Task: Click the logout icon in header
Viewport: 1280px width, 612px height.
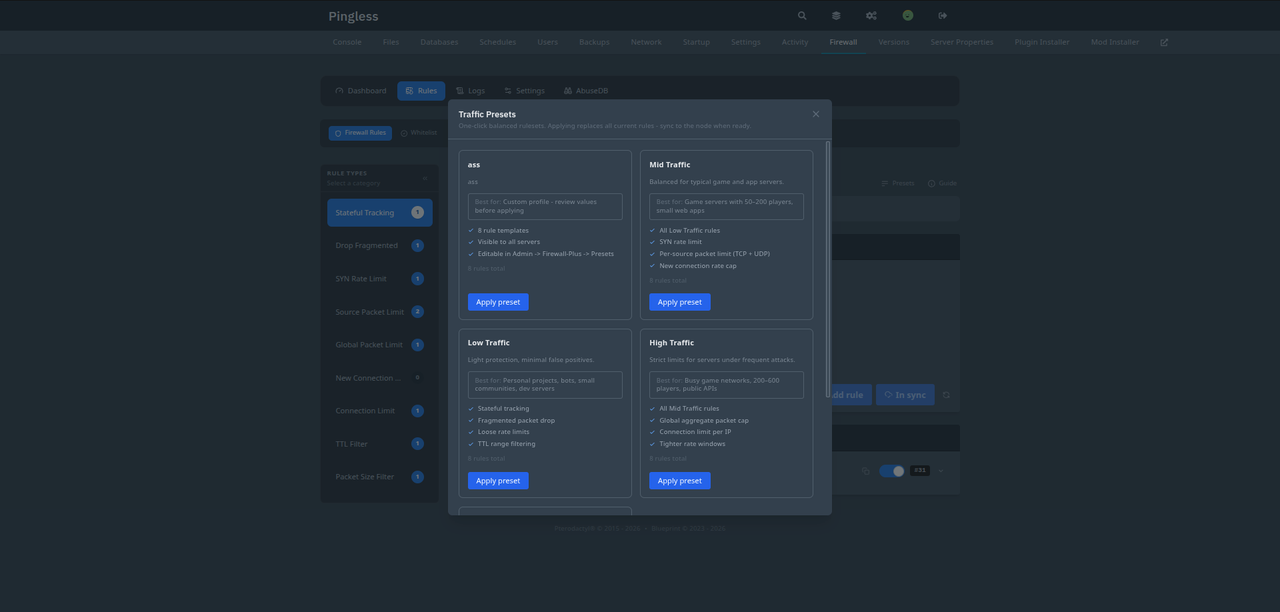Action: pyautogui.click(x=943, y=16)
